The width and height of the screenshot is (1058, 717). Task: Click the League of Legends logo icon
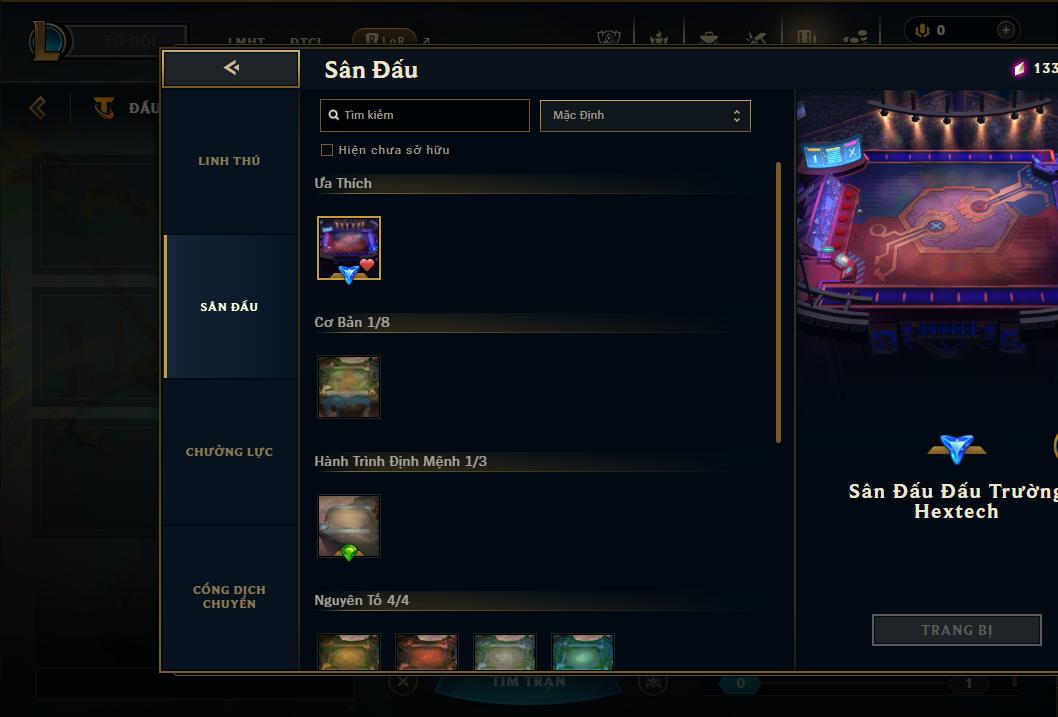49,40
